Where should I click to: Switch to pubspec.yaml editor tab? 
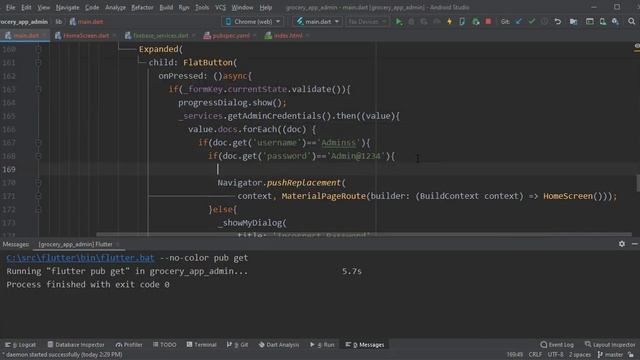point(230,36)
